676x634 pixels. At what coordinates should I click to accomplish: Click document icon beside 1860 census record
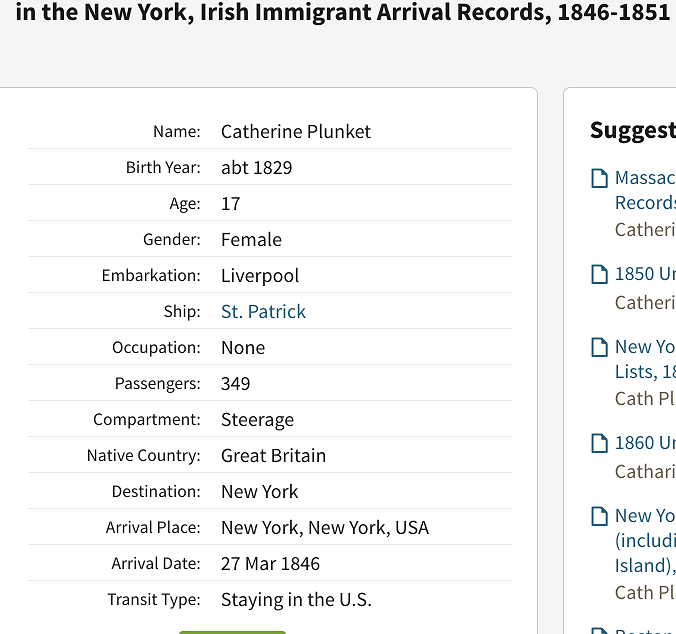pos(600,443)
